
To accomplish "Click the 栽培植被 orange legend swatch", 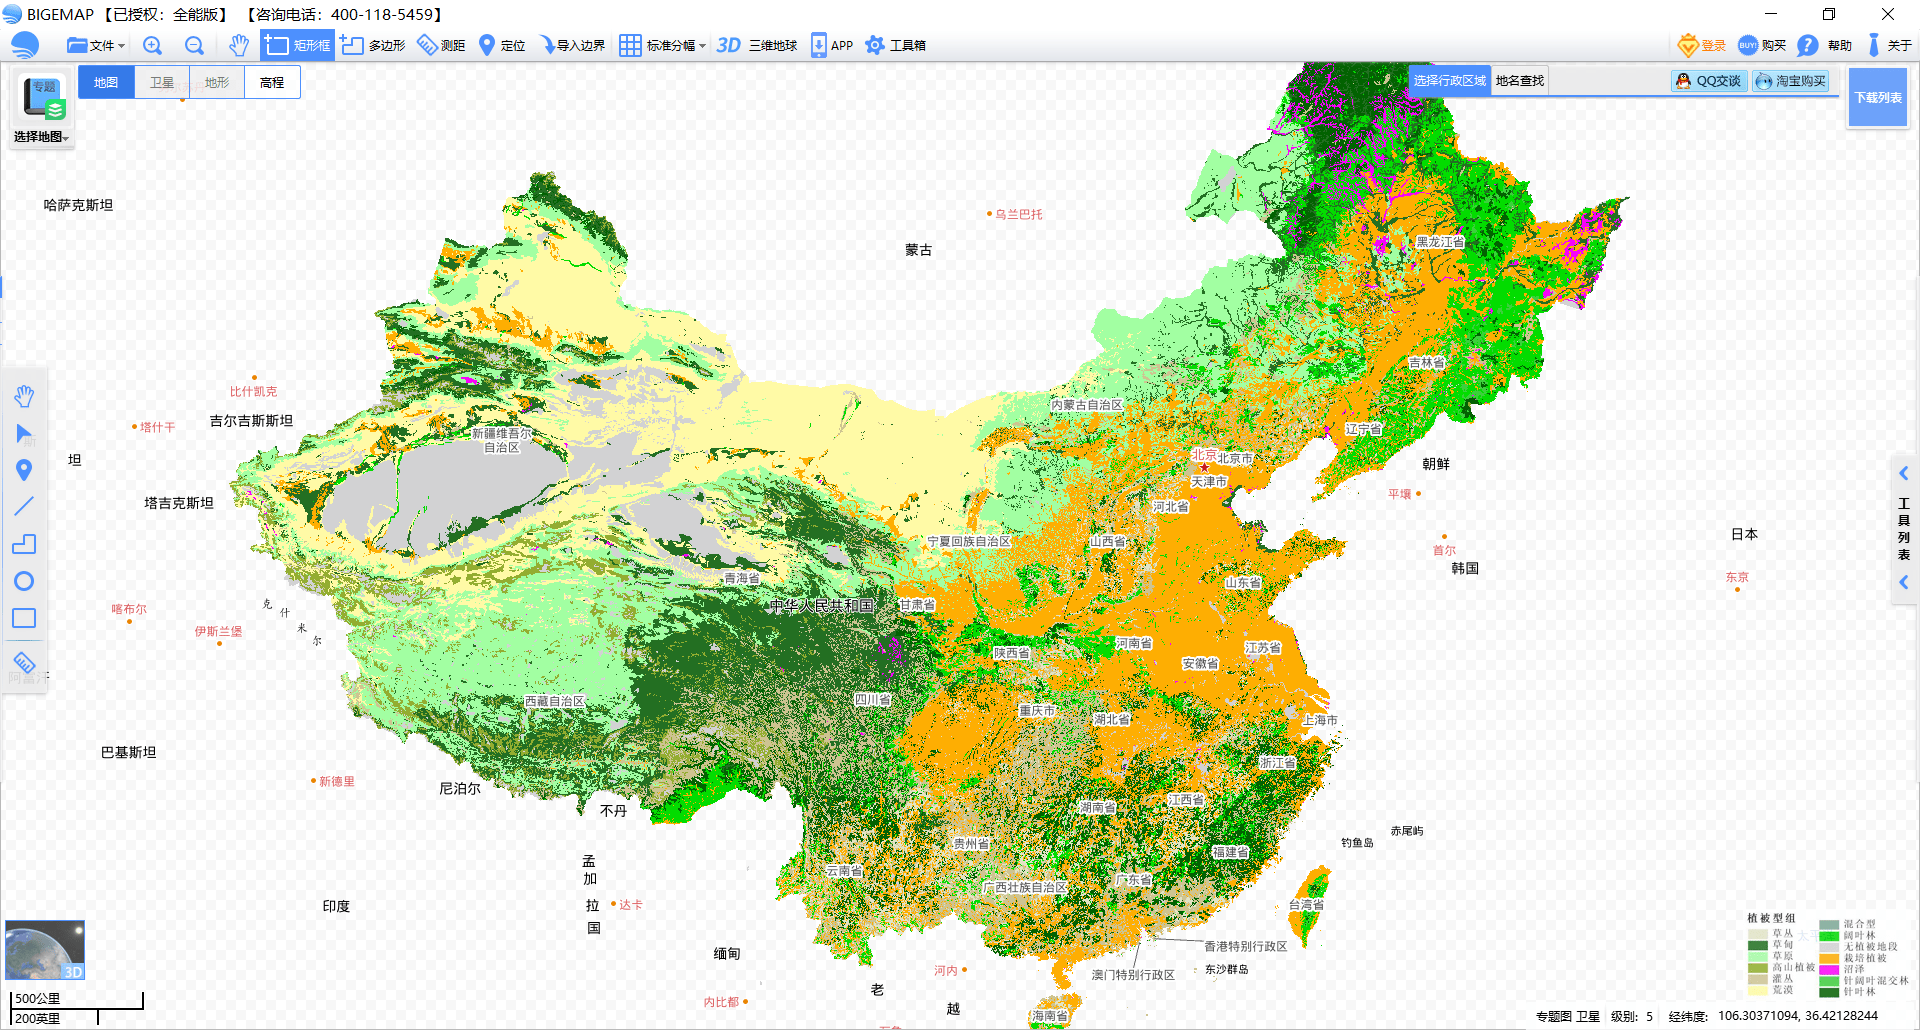I will tap(1829, 958).
